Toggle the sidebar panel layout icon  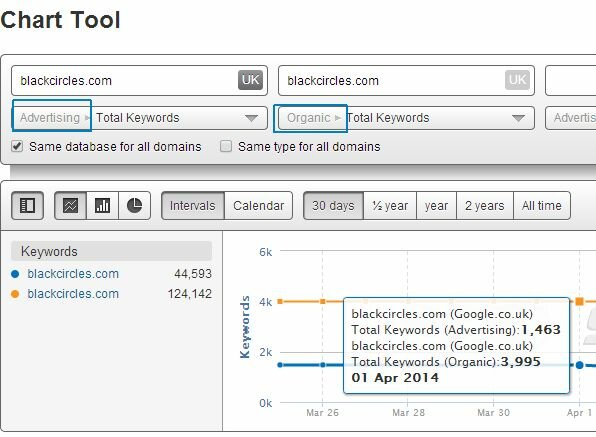27,206
